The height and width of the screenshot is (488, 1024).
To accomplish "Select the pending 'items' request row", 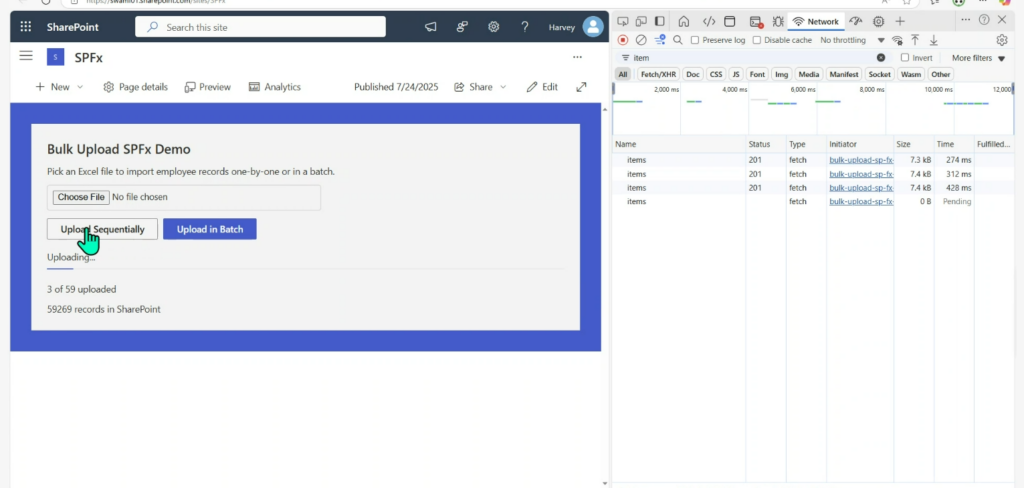I will (812, 202).
